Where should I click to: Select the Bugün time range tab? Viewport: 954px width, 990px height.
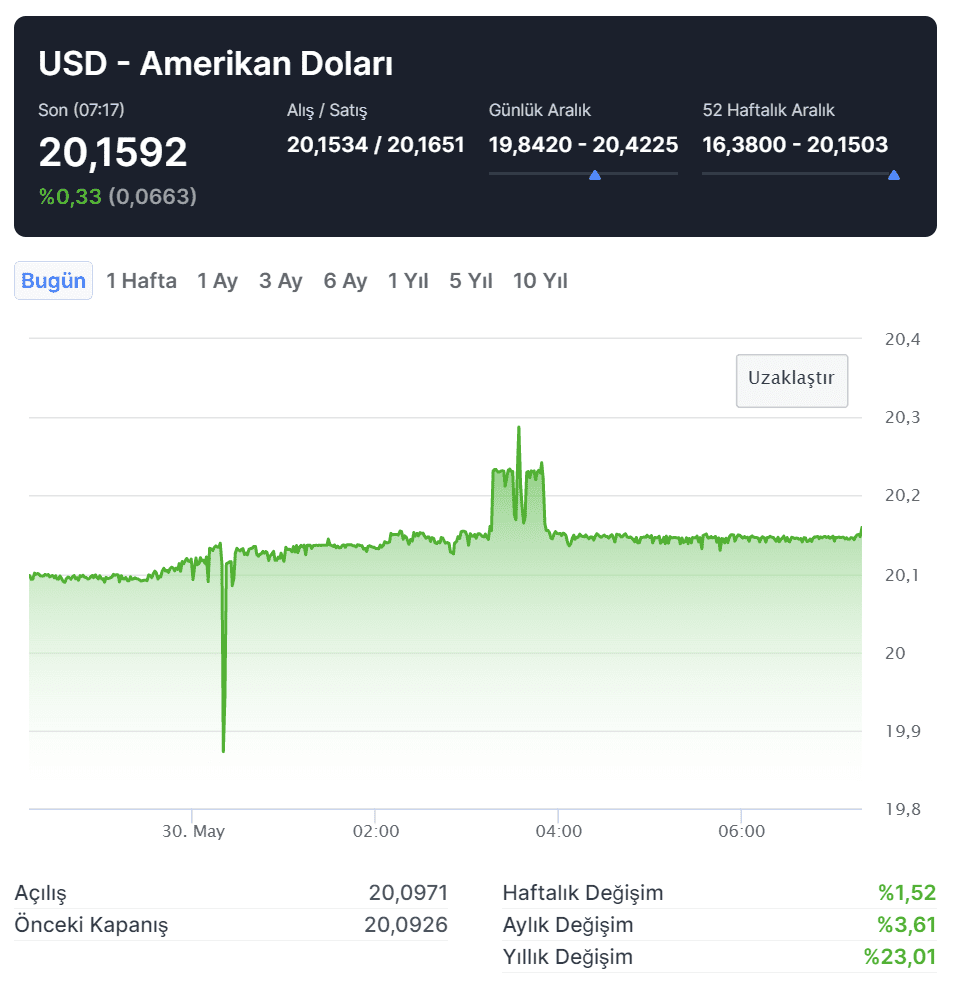(53, 281)
